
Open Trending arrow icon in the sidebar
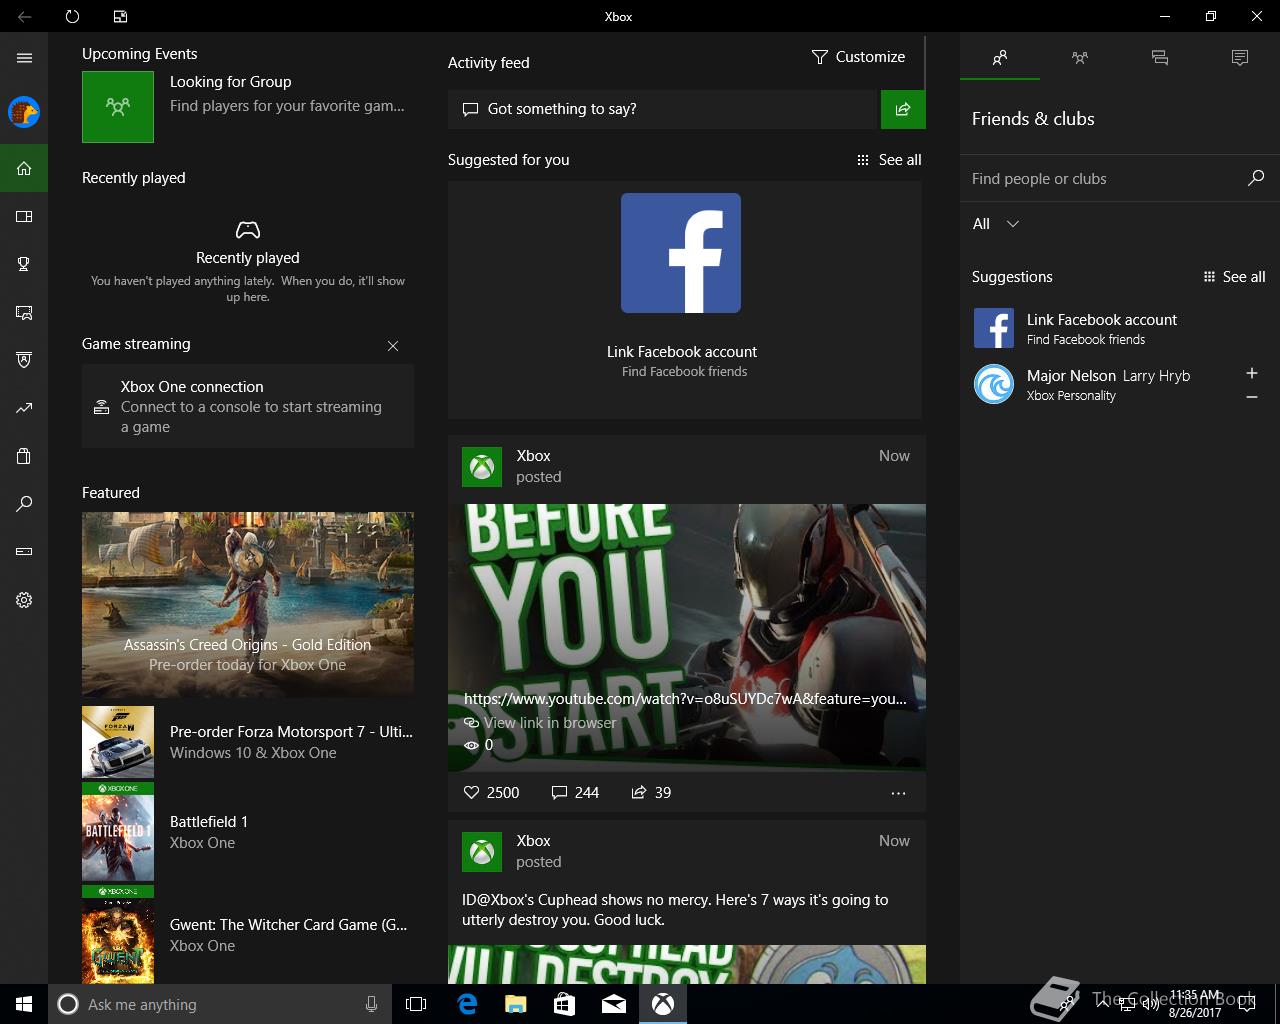tap(24, 408)
